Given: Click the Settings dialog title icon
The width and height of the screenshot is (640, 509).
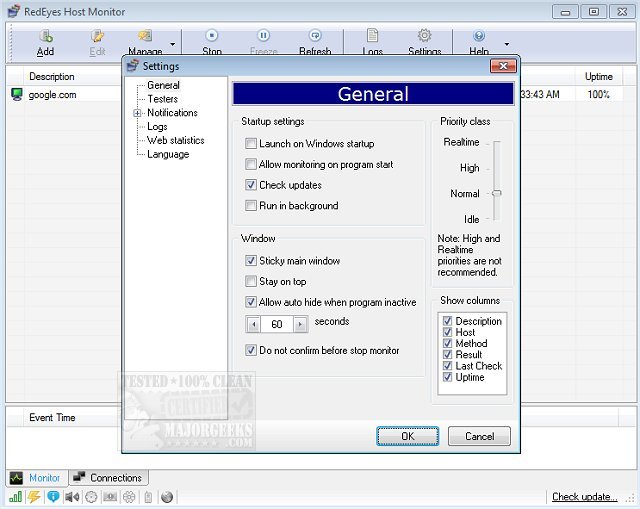Looking at the screenshot, I should tap(133, 66).
